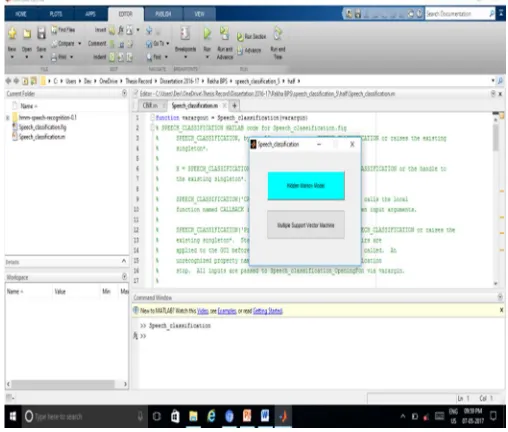Switch to the VIEW ribbon tab
The height and width of the screenshot is (432, 508).
199,14
